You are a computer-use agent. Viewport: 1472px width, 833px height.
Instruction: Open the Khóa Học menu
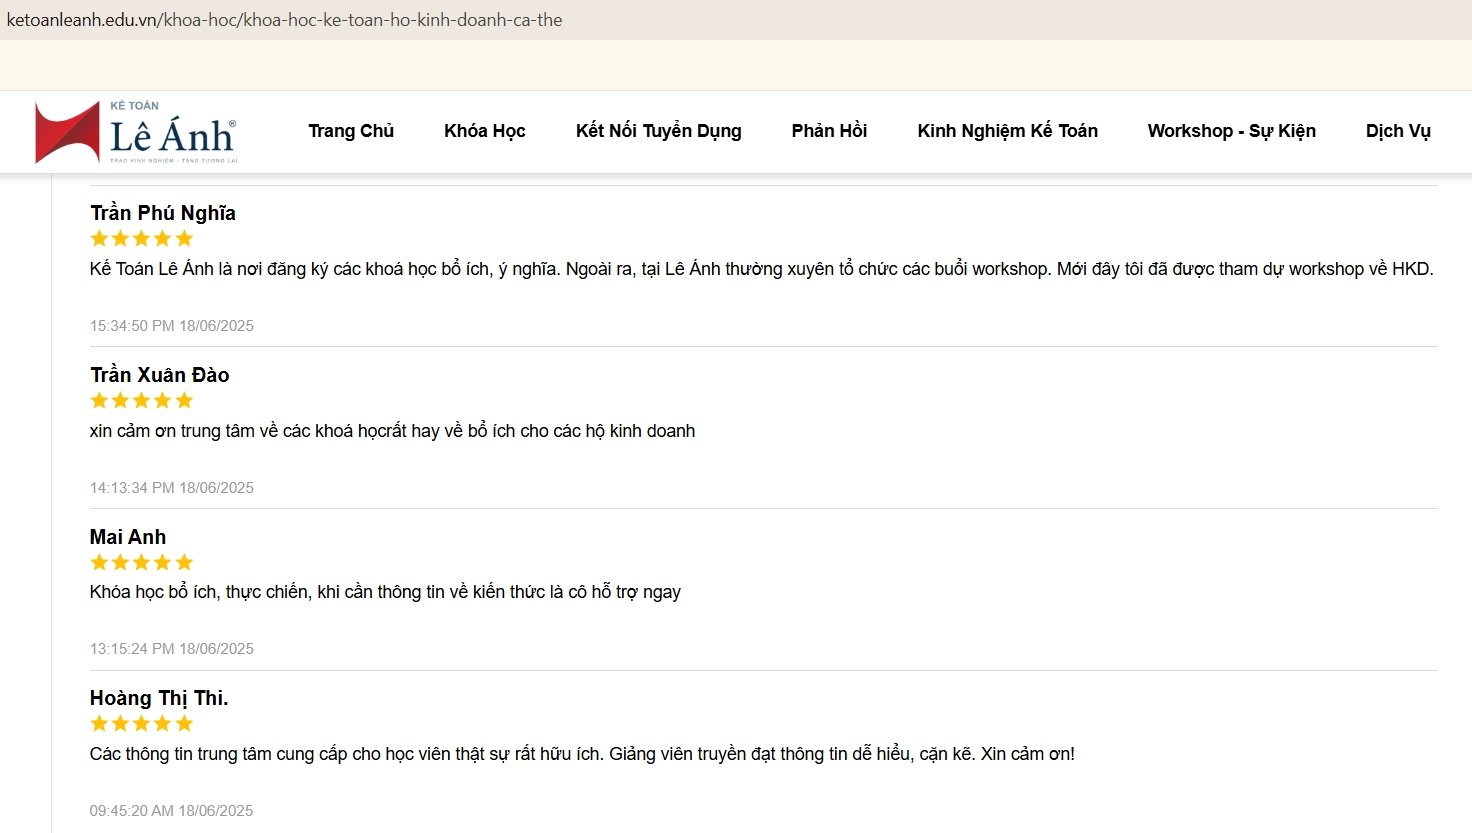(x=484, y=131)
